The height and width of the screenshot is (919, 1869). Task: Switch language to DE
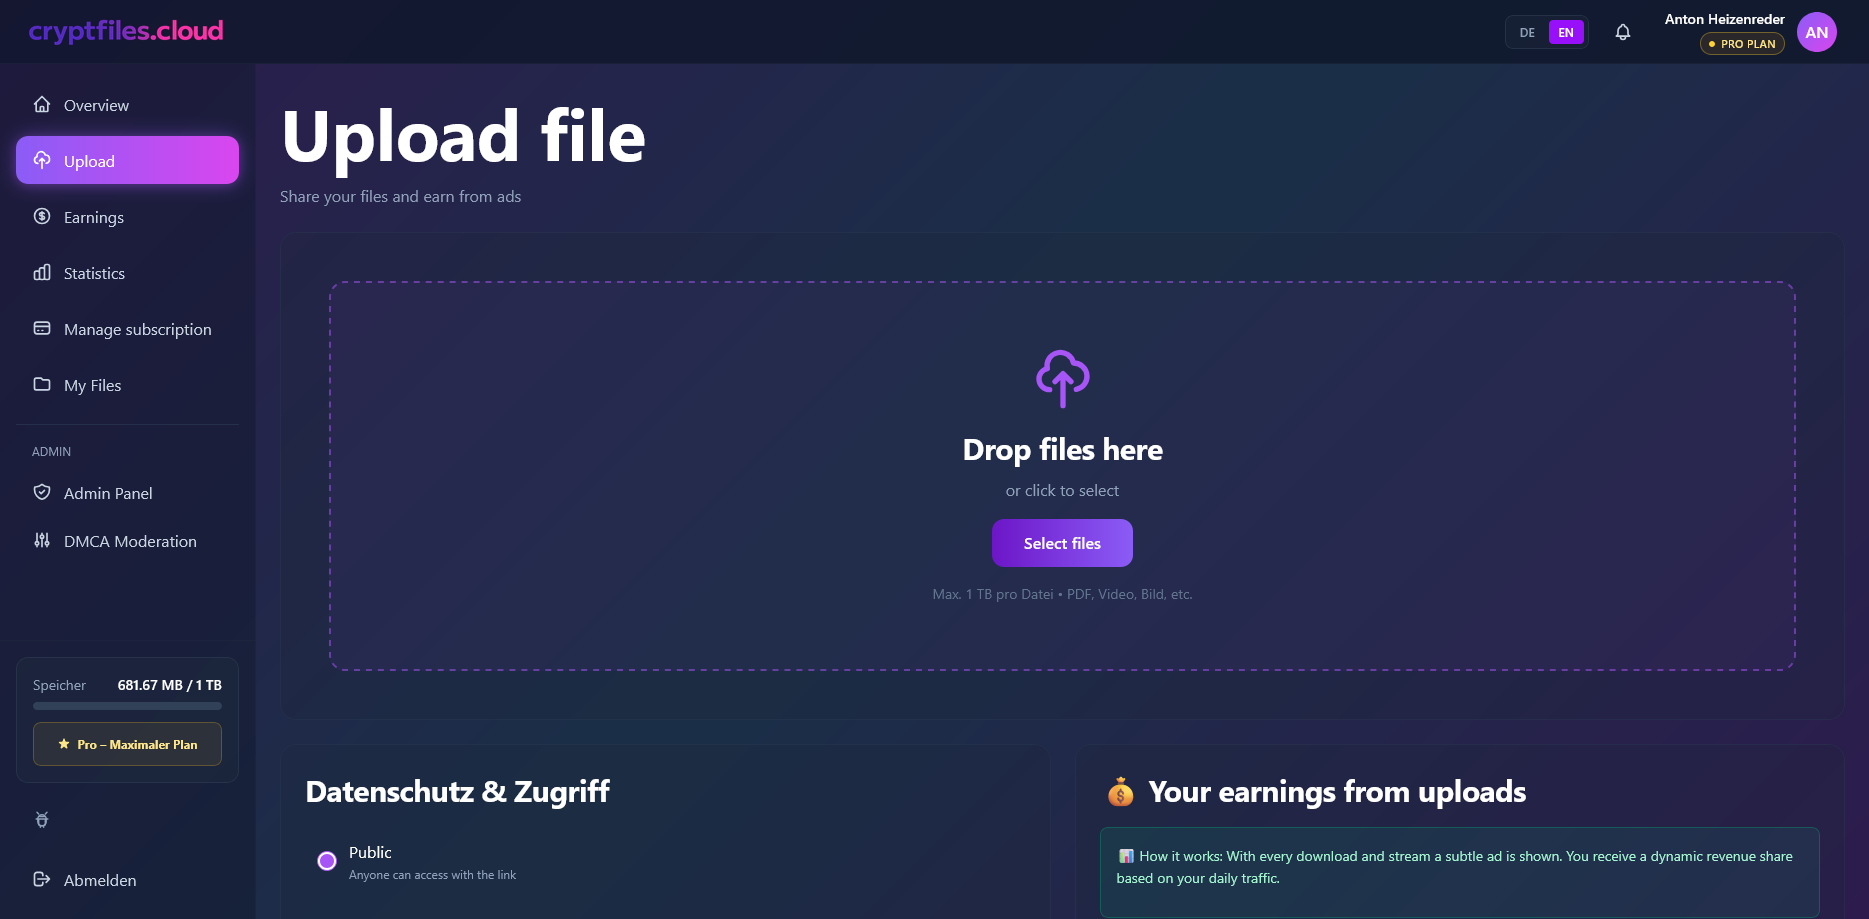(1526, 32)
